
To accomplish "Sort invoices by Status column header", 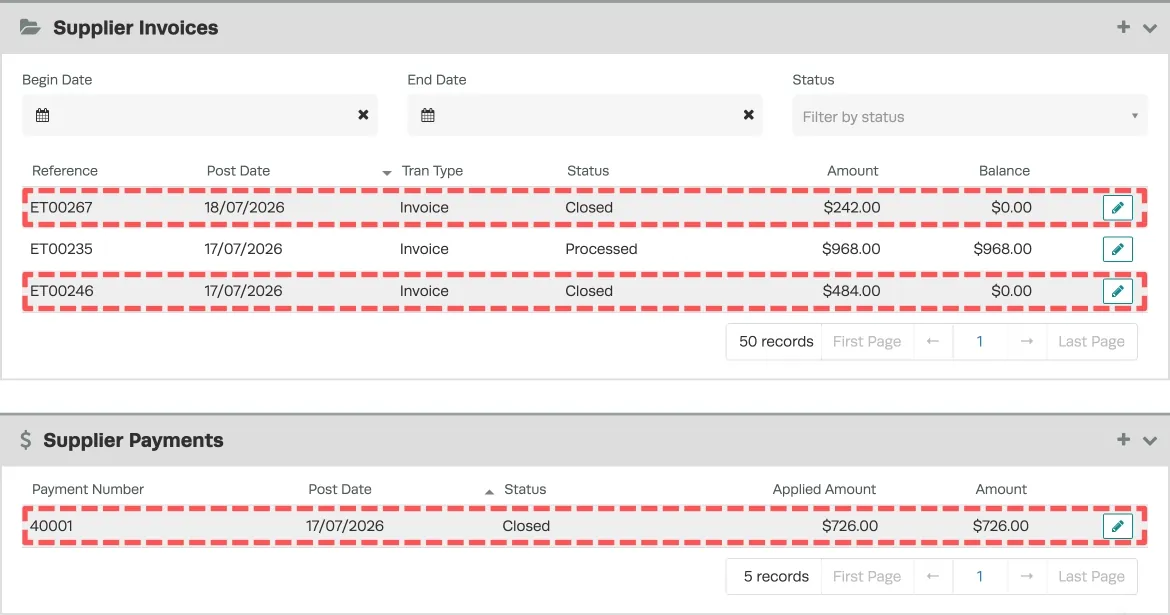I will (588, 171).
